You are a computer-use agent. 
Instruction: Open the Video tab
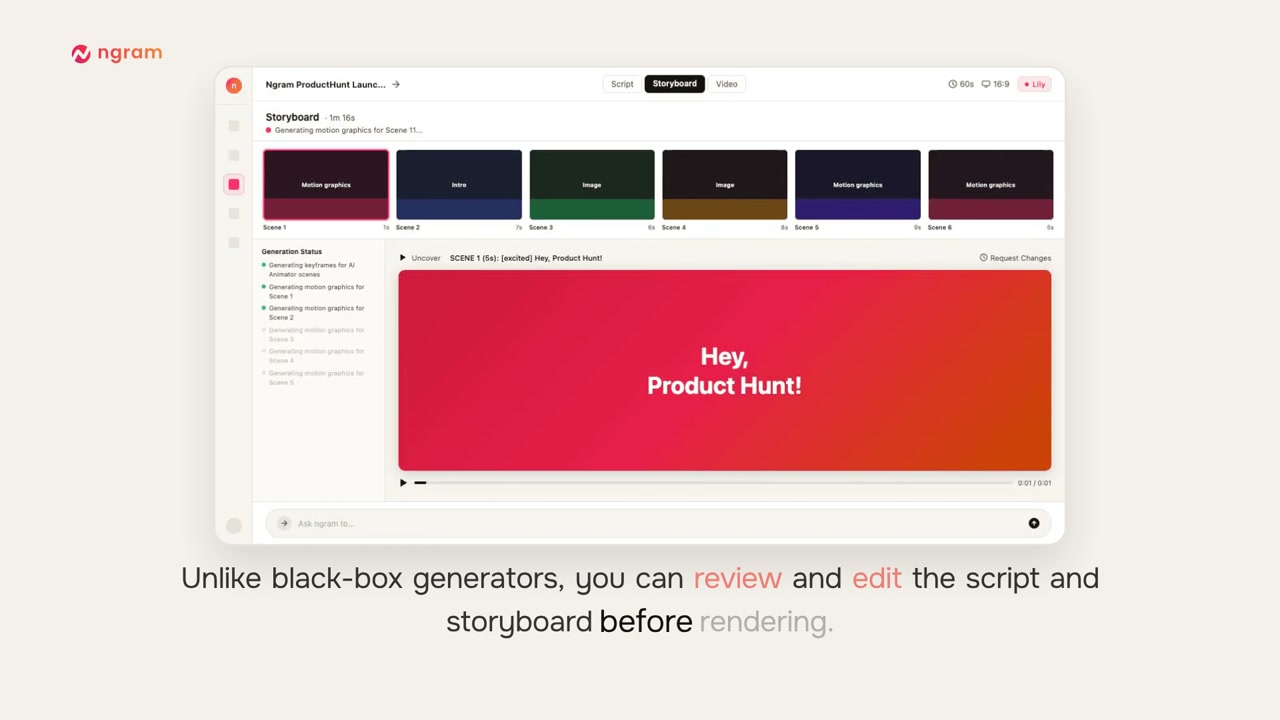click(727, 84)
